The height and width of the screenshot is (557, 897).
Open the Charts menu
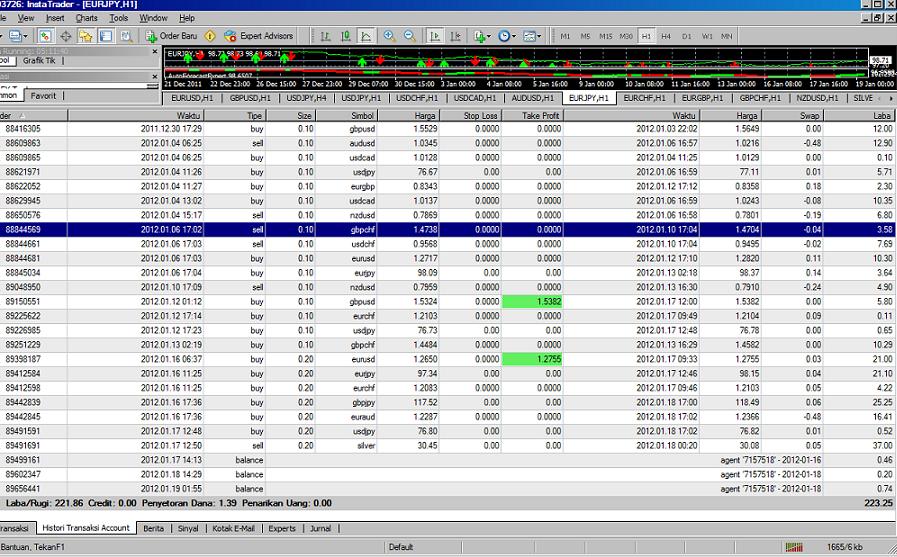(x=86, y=18)
